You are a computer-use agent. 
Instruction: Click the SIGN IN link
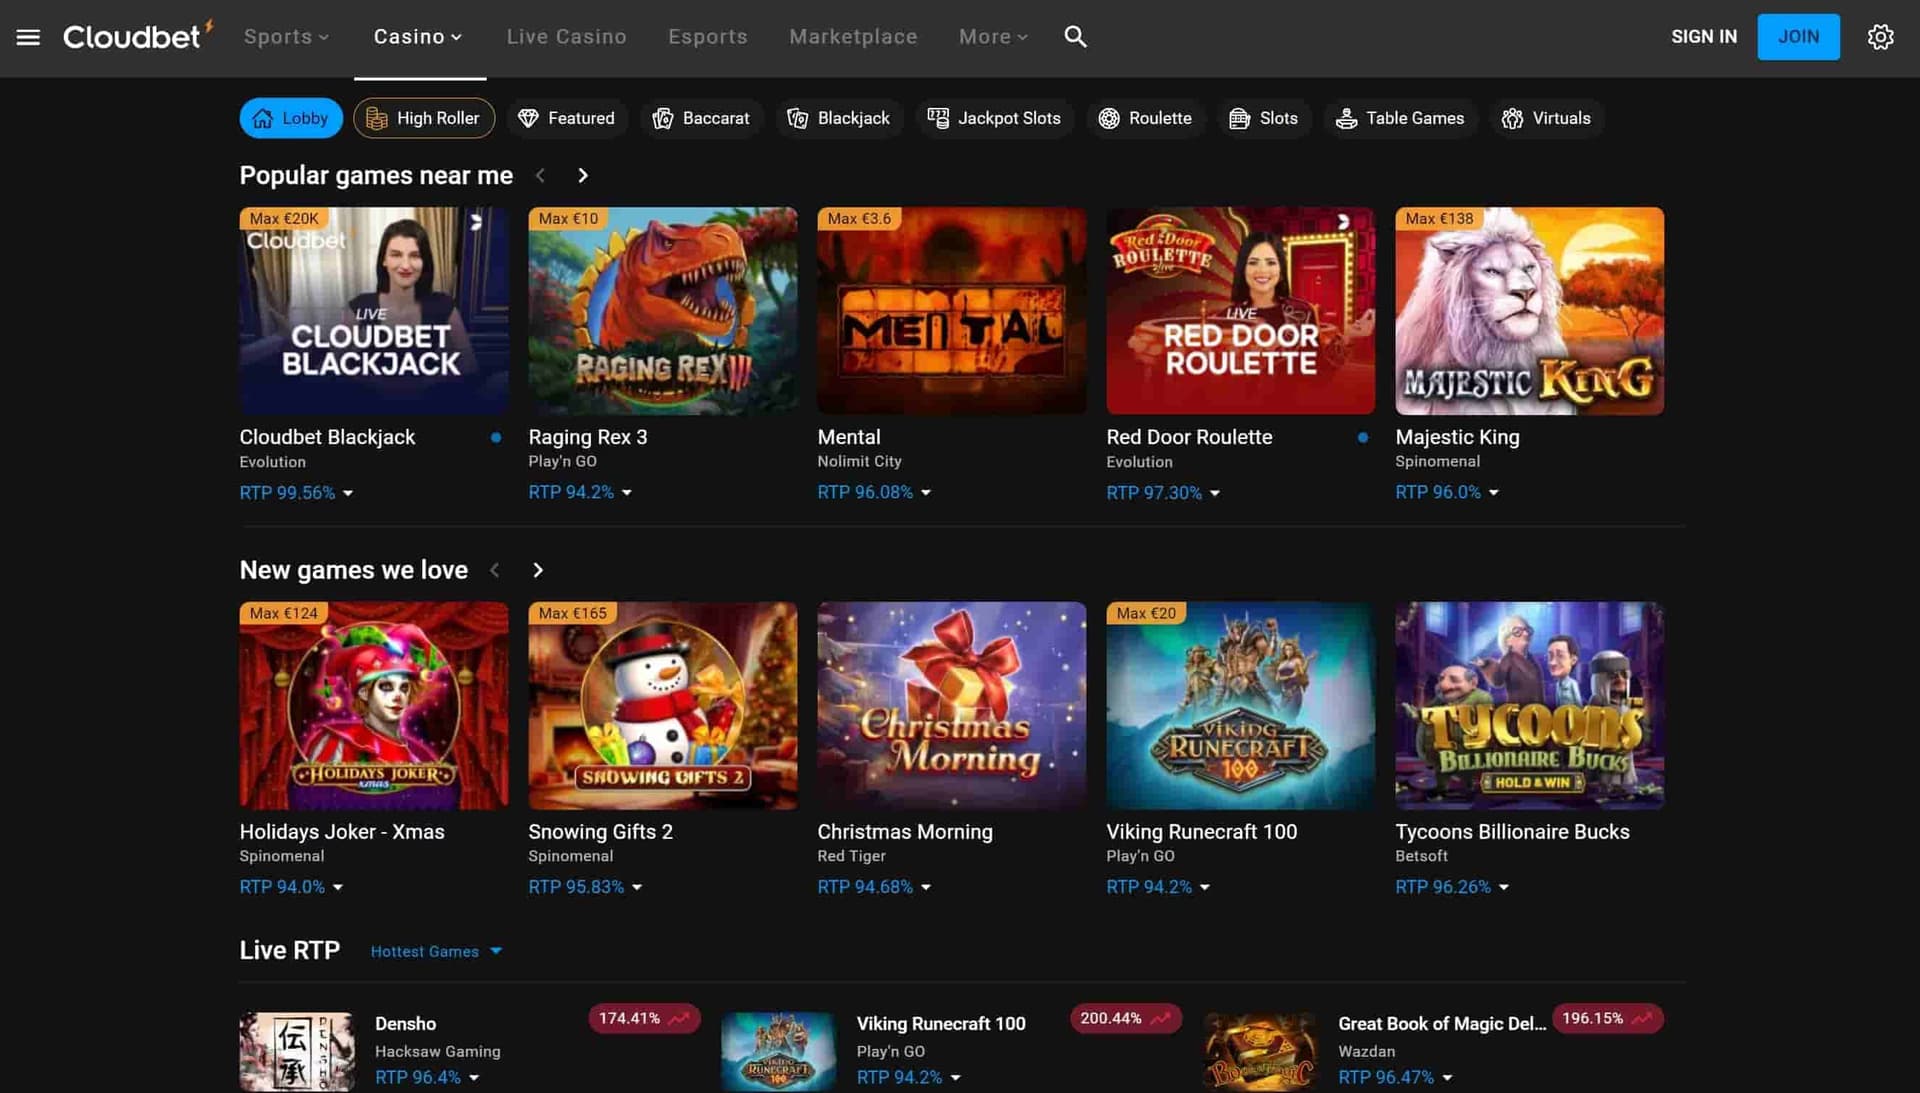pyautogui.click(x=1704, y=36)
